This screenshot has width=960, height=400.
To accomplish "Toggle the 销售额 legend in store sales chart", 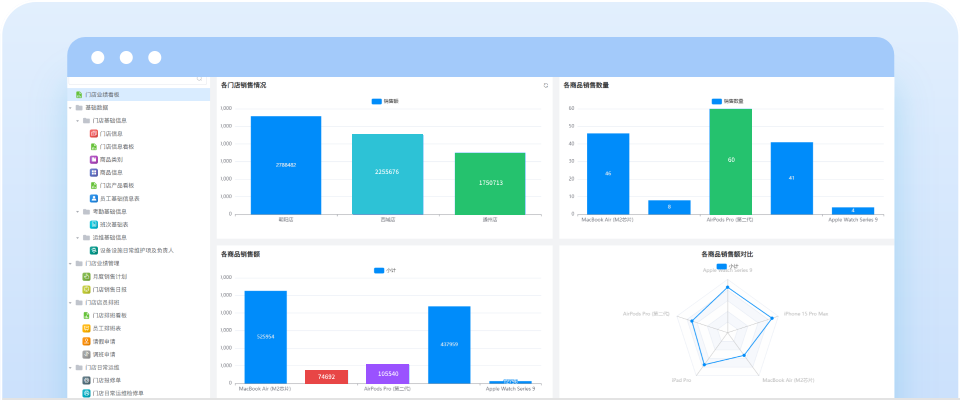I will [385, 101].
